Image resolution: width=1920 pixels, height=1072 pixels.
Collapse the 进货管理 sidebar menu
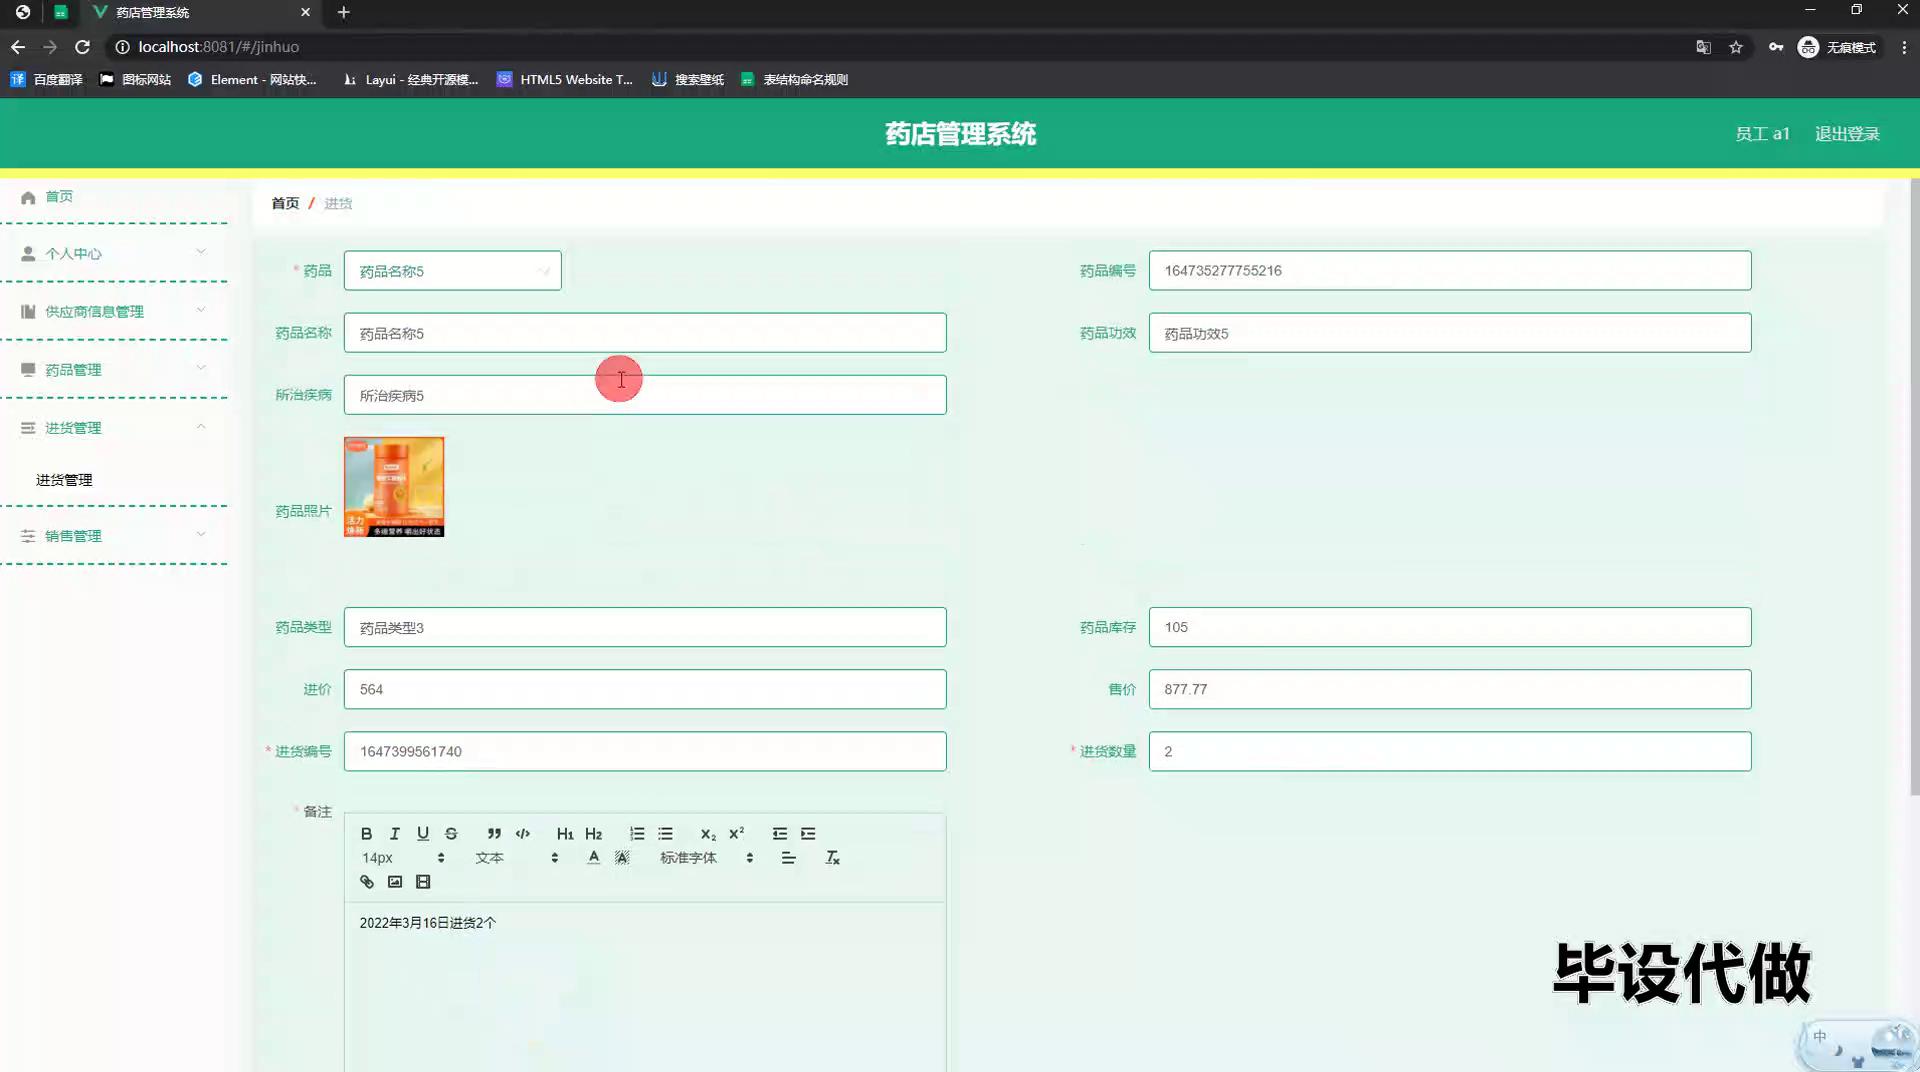coord(114,427)
